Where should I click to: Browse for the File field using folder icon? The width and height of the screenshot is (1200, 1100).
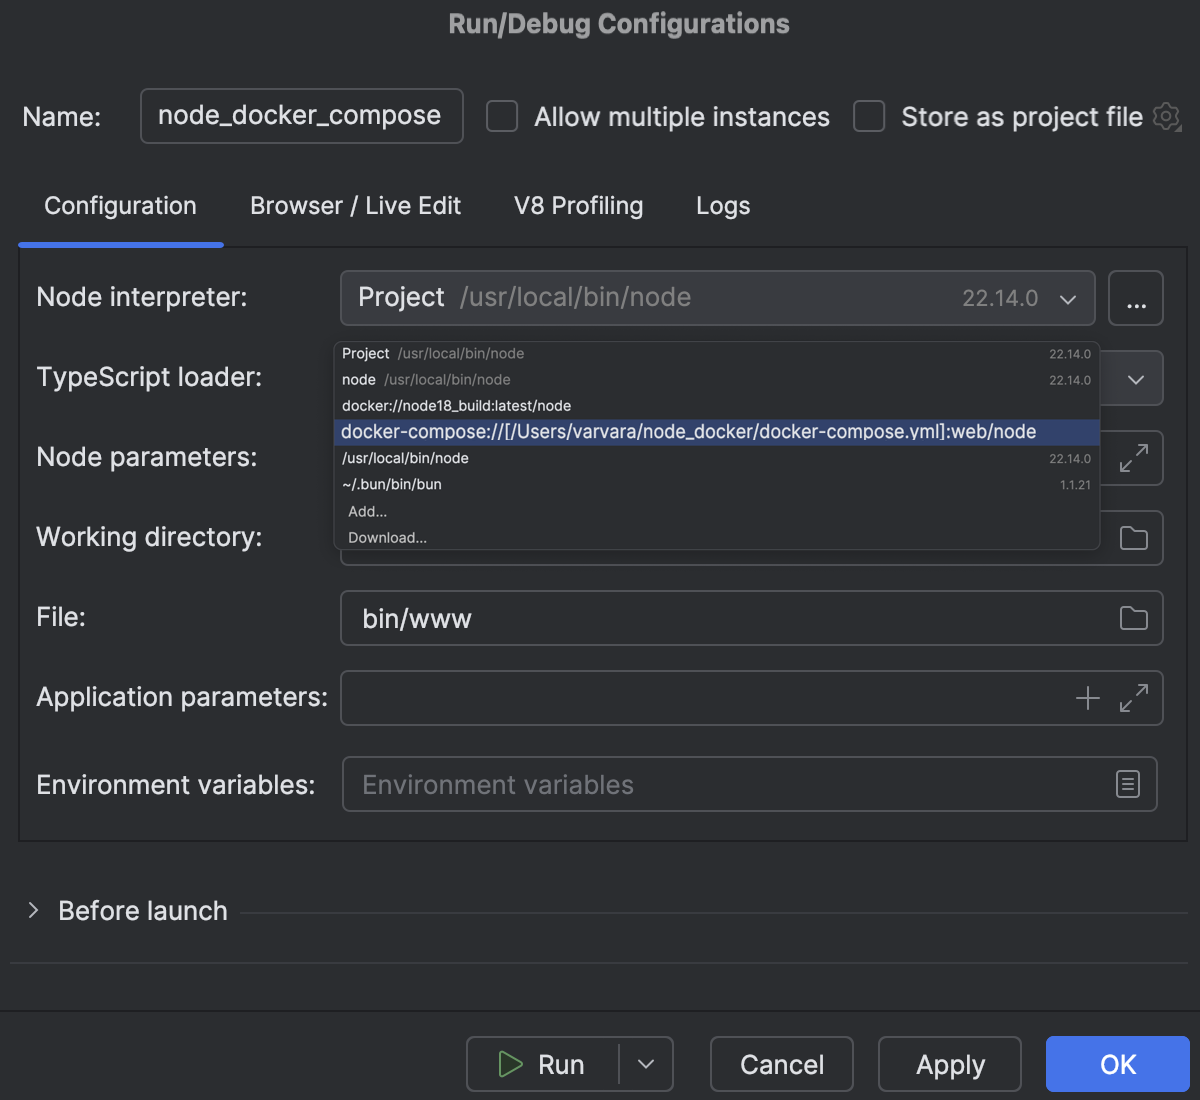[x=1133, y=618]
